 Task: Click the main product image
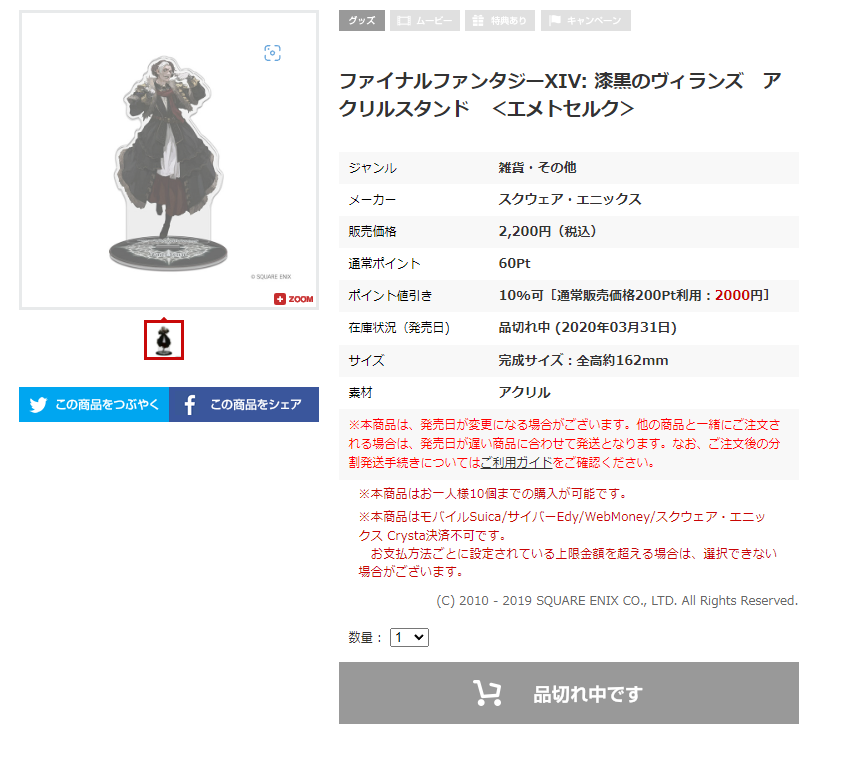(169, 160)
